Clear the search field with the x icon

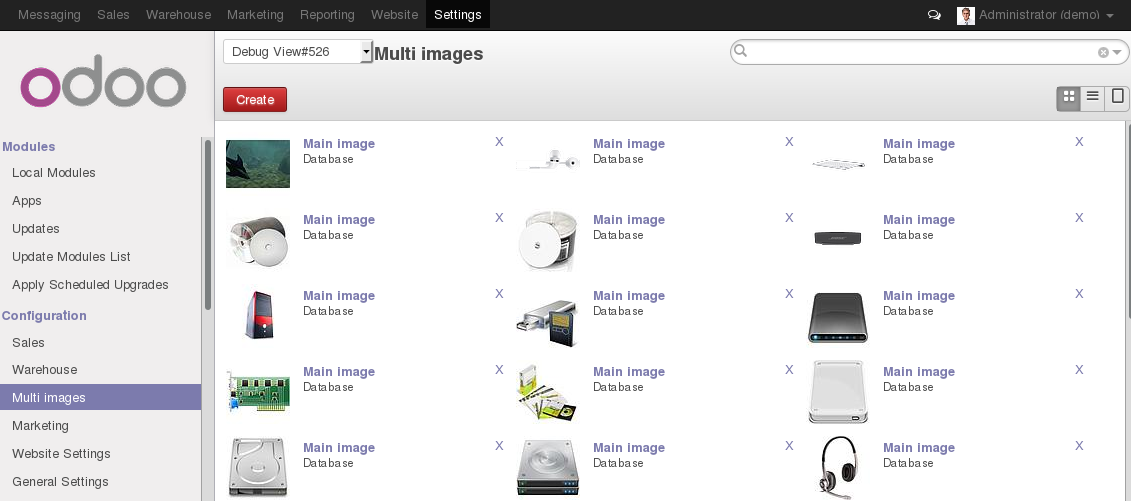[x=1103, y=52]
